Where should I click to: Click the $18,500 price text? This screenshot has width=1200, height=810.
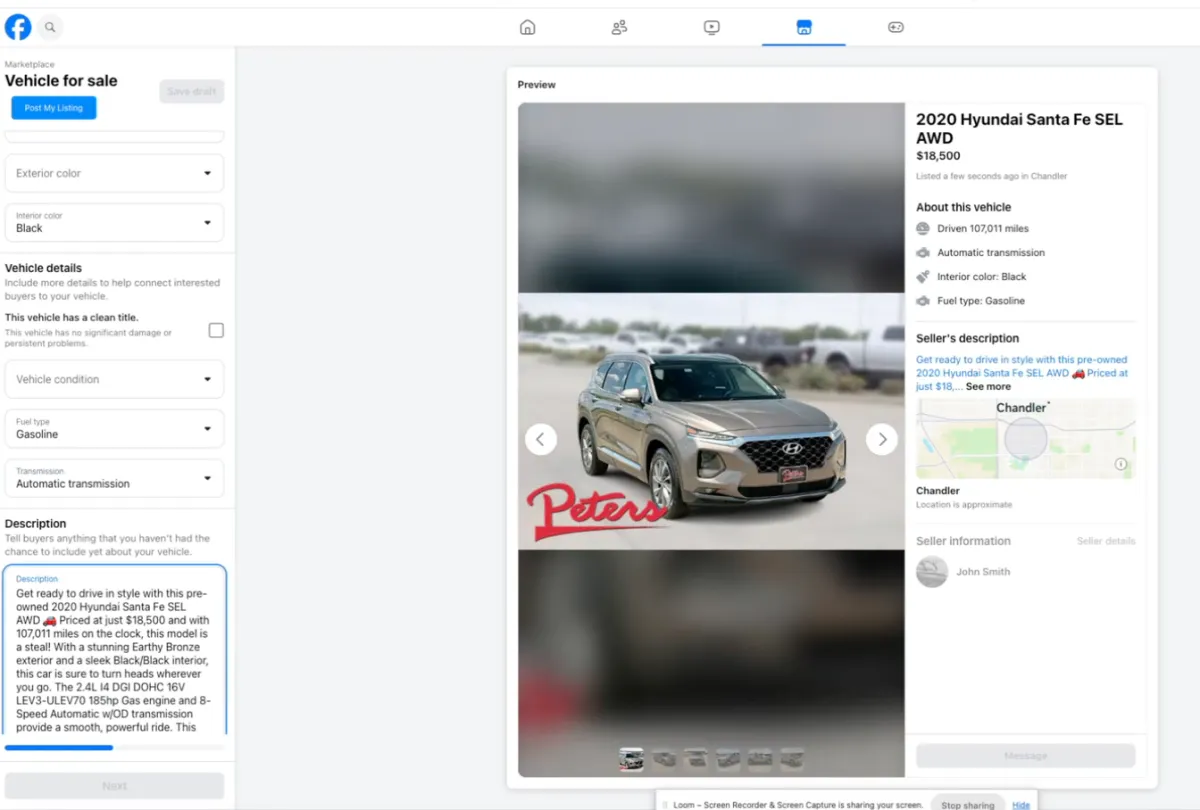tap(938, 156)
